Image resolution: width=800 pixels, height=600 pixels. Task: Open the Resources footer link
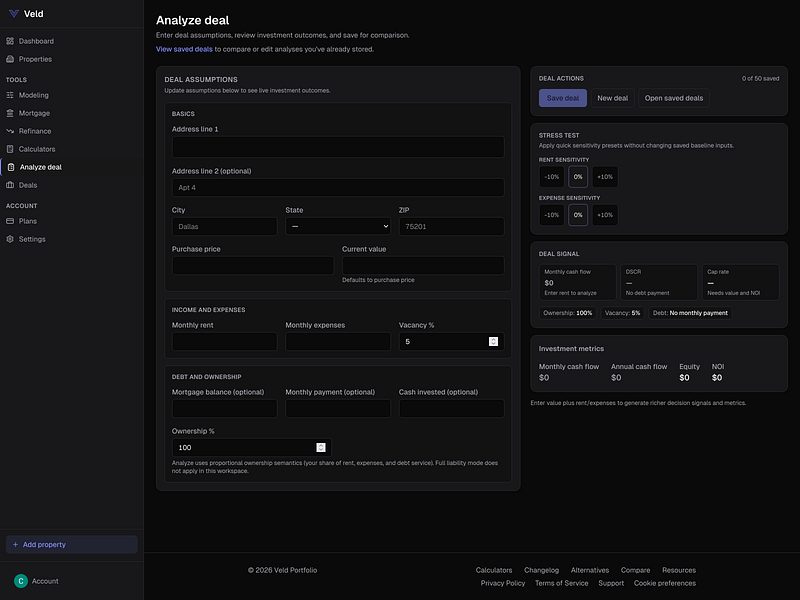[679, 570]
